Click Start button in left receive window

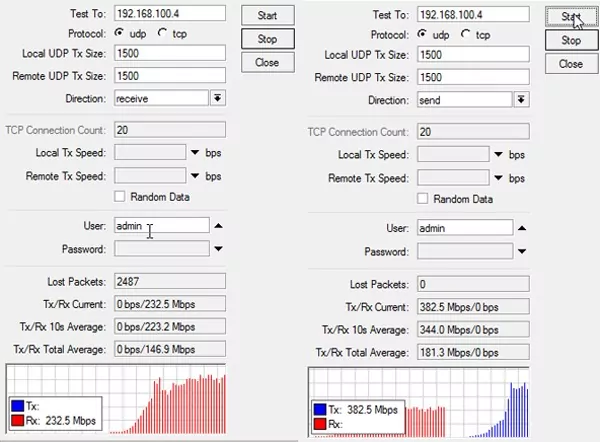[x=268, y=15]
